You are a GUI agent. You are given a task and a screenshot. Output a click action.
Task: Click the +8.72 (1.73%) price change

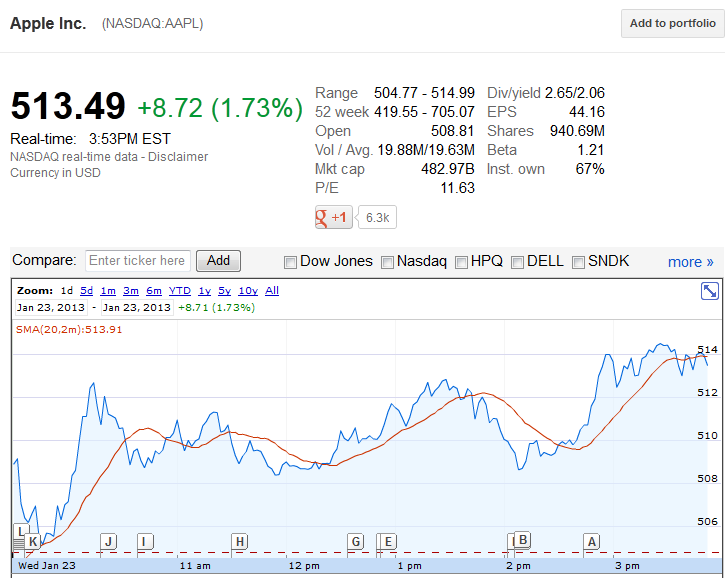tap(220, 108)
